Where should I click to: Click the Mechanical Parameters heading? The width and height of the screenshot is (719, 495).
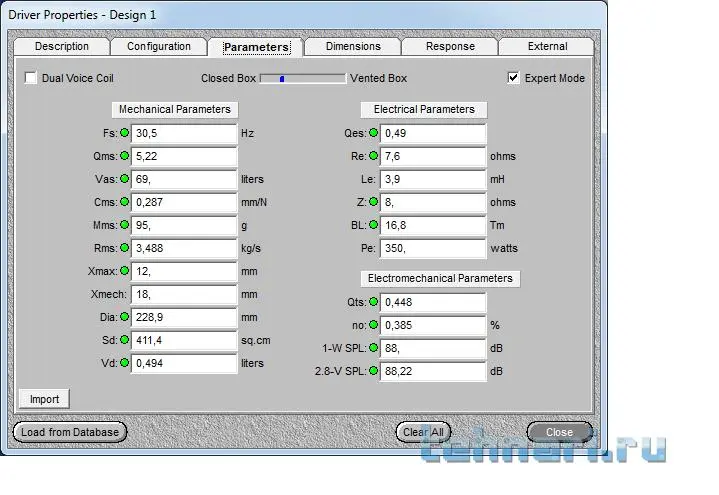point(175,109)
